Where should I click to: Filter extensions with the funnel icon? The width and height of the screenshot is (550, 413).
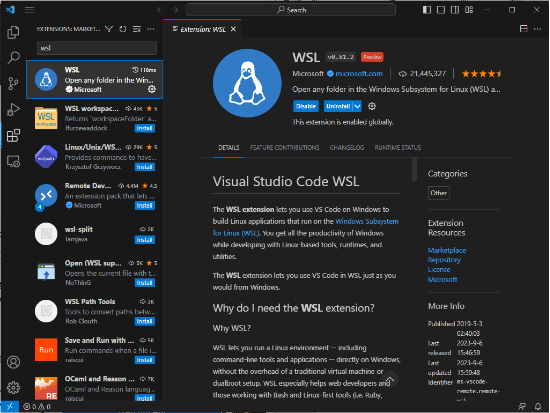click(109, 29)
